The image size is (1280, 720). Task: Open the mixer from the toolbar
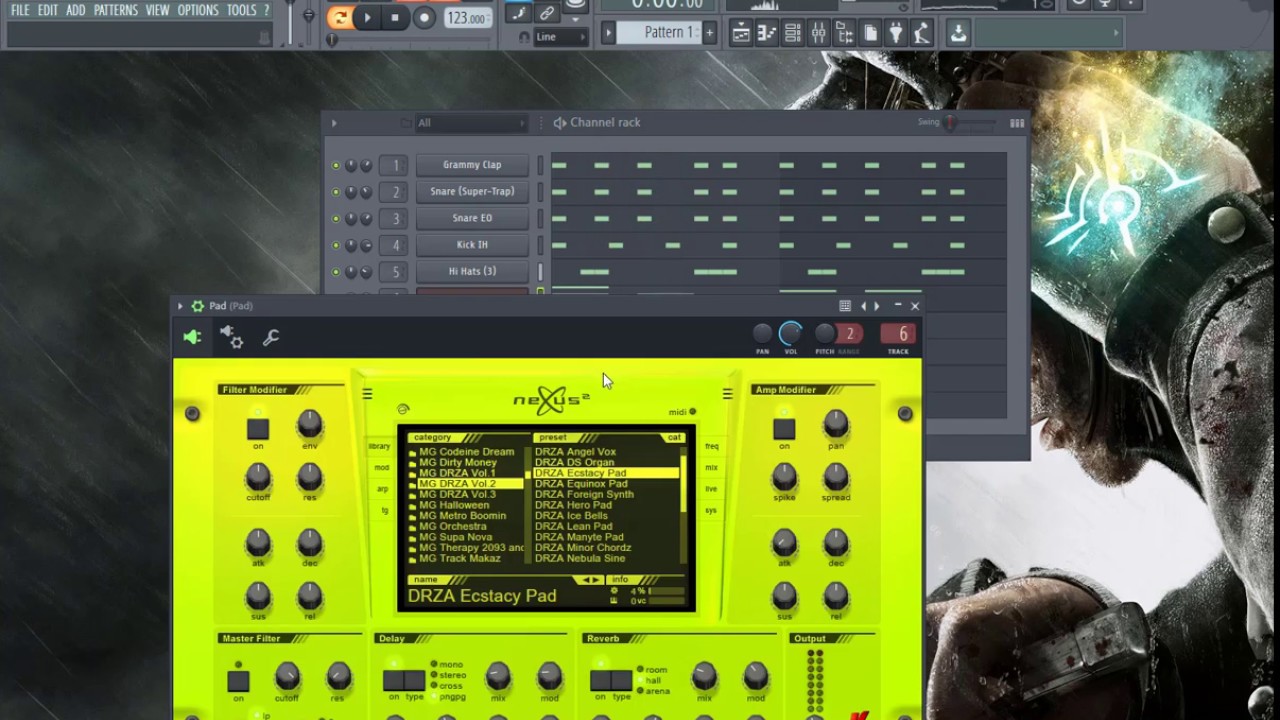tap(819, 33)
